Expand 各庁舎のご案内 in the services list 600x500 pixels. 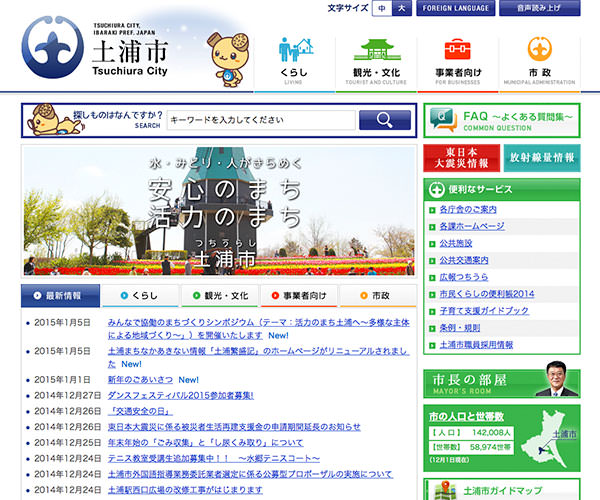467,209
